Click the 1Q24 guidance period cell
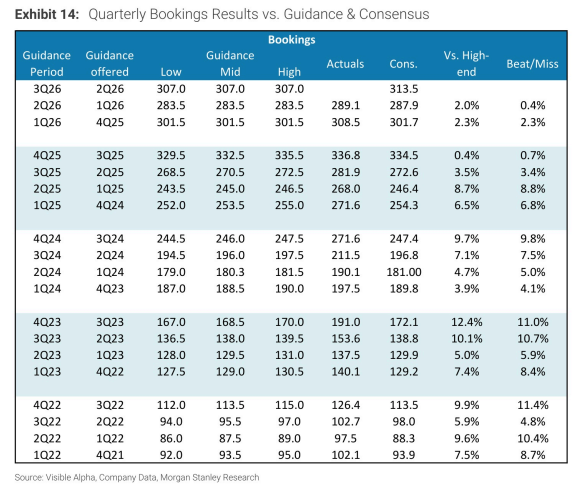The width and height of the screenshot is (582, 490). click(x=47, y=289)
